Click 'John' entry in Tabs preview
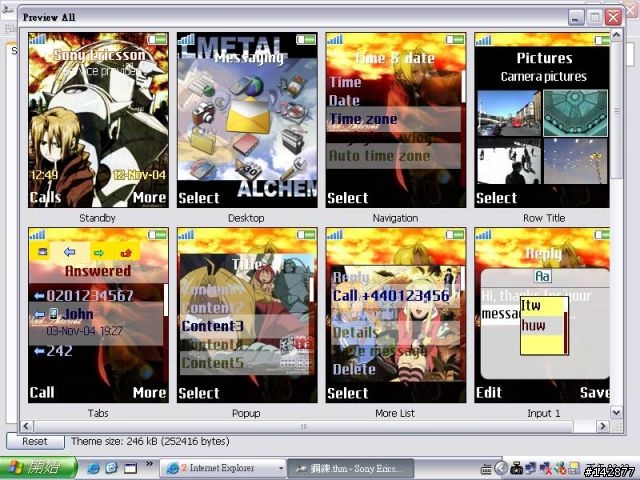The width and height of the screenshot is (640, 480). [78, 314]
